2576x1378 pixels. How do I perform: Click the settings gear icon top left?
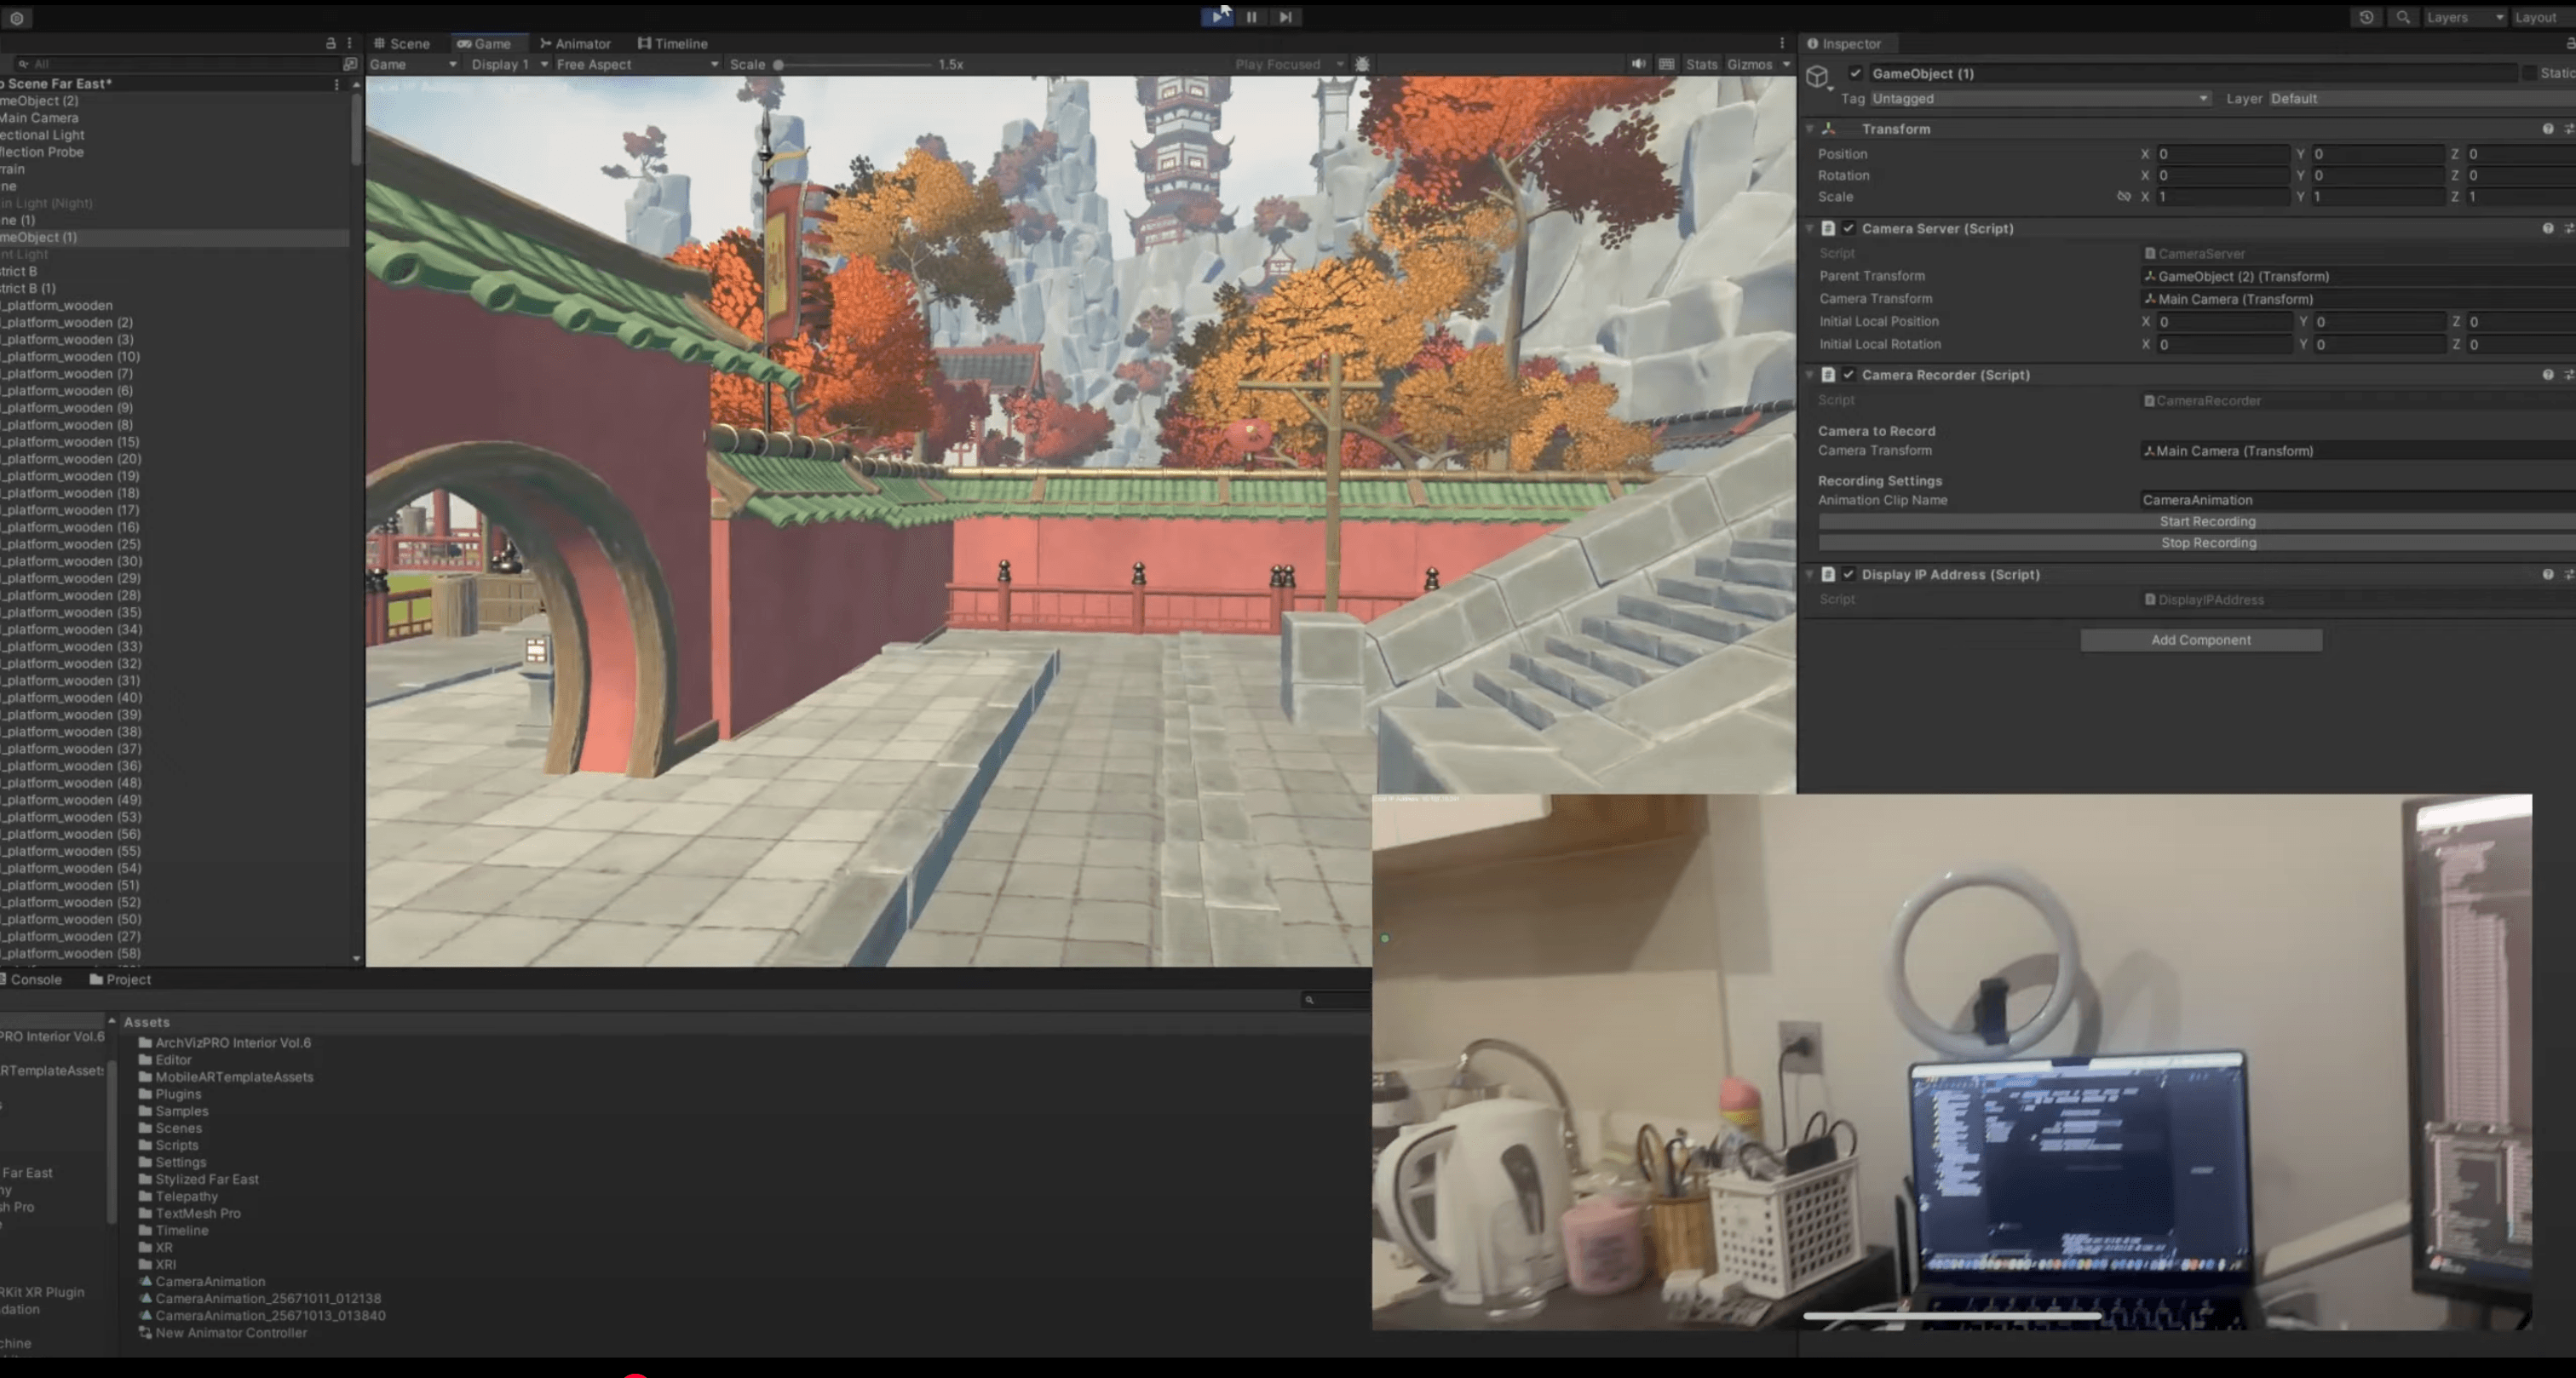pos(16,17)
